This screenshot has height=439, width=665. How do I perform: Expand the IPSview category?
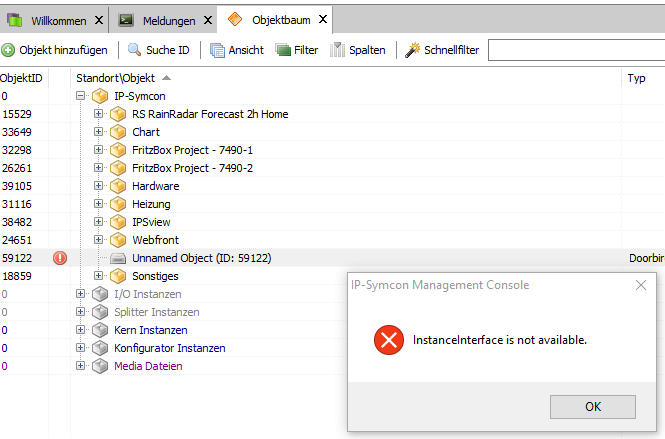98,221
